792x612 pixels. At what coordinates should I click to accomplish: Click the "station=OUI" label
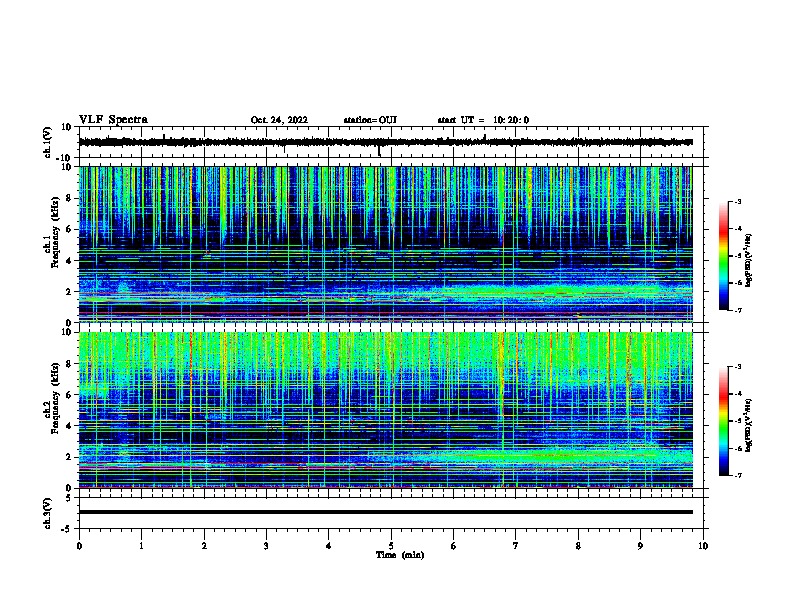tap(370, 120)
